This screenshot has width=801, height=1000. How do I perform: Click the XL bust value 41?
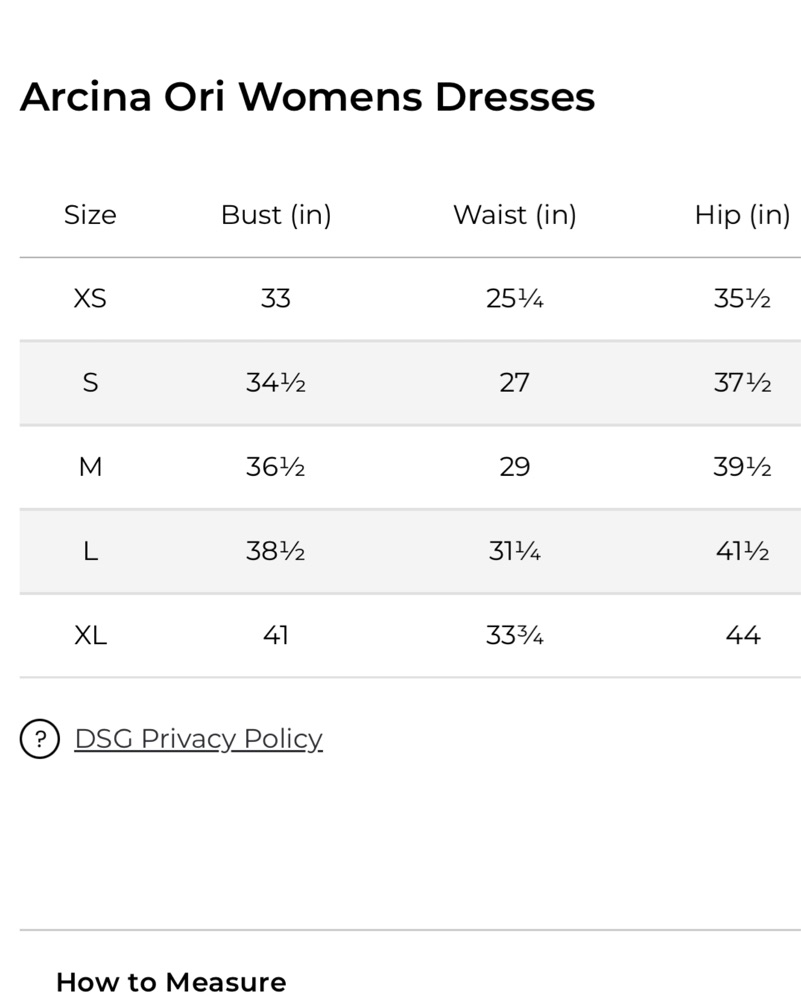(276, 635)
